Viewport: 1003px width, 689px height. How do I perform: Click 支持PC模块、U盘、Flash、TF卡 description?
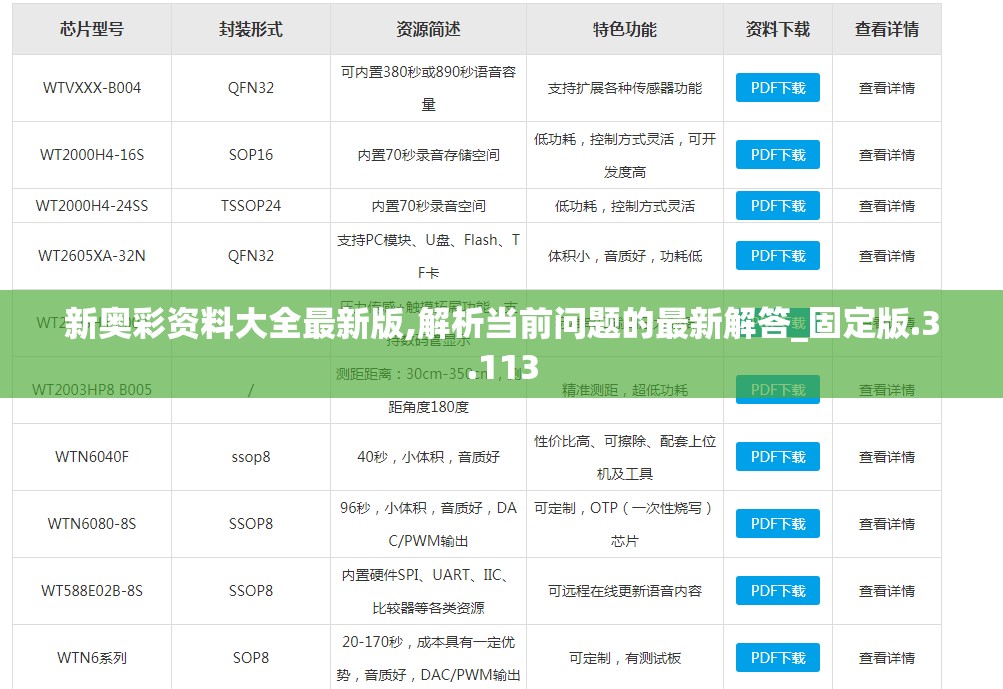pyautogui.click(x=428, y=256)
